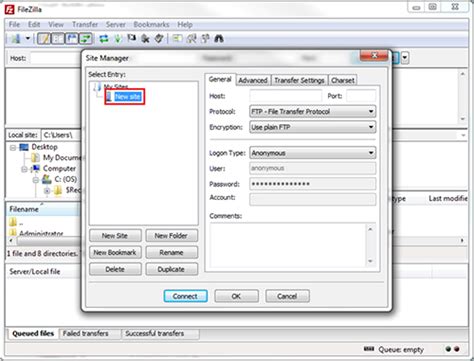Click the Host field in Site Manager
This screenshot has width=474, height=361.
286,96
